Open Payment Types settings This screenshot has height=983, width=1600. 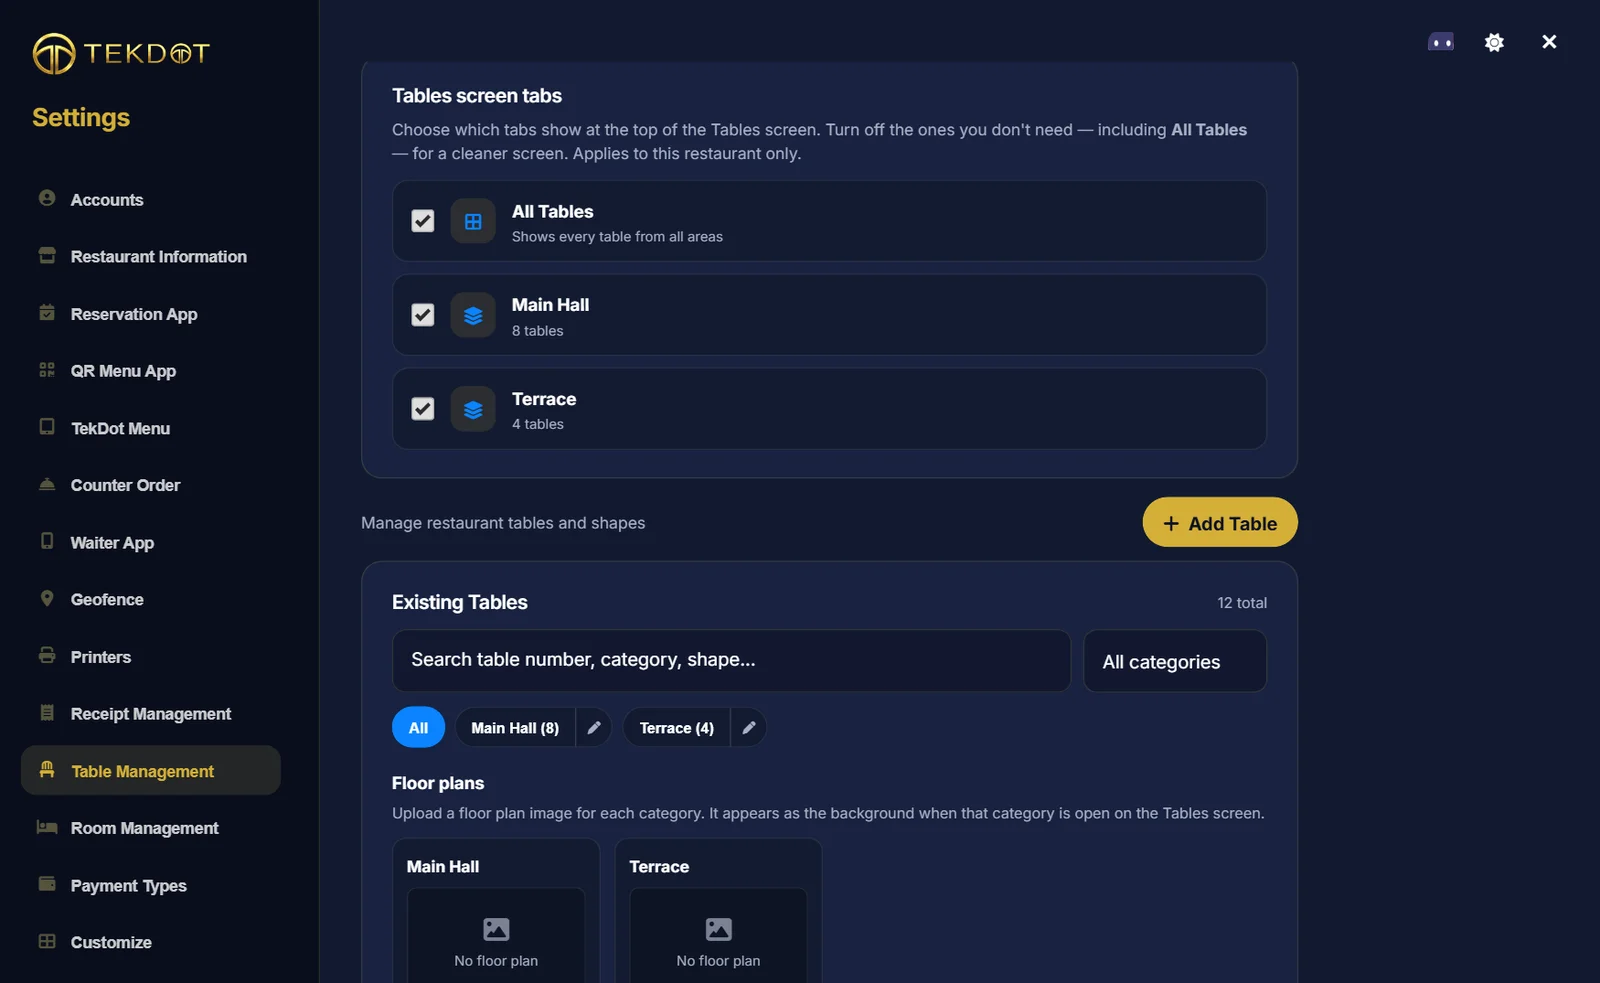click(150, 886)
